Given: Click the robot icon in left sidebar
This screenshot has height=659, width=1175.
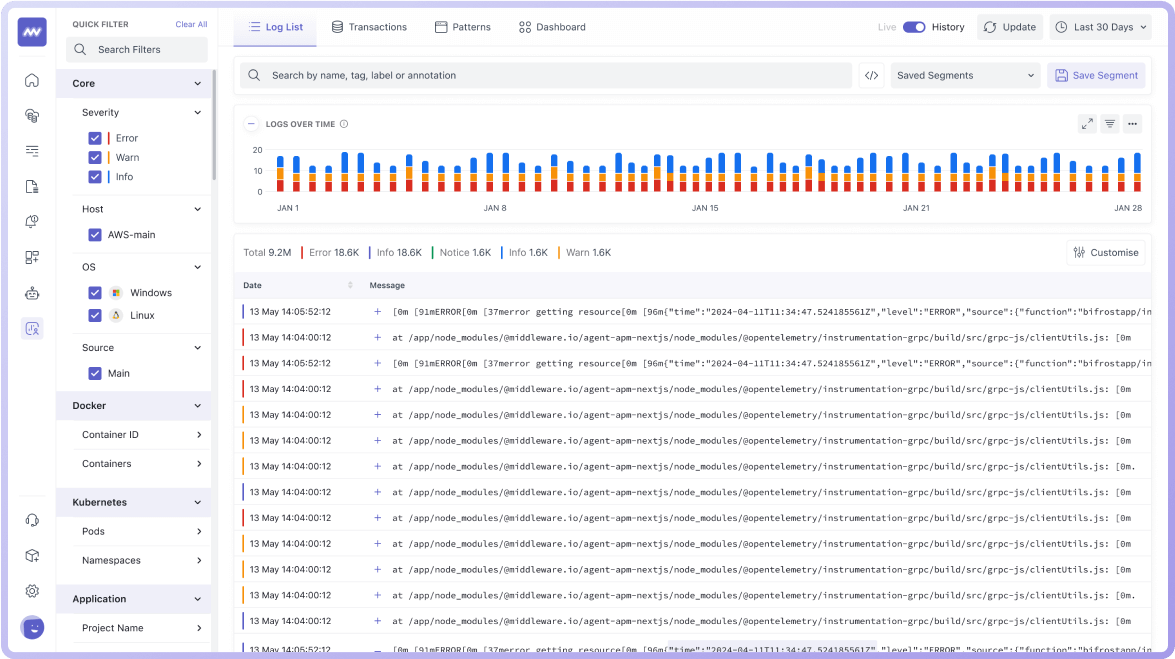Looking at the screenshot, I should (x=32, y=293).
